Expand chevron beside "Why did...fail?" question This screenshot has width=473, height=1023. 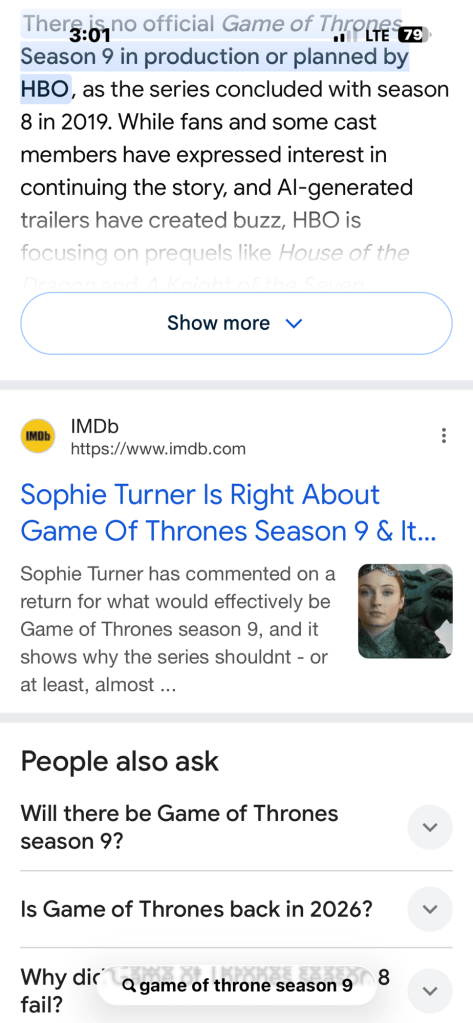coord(429,991)
